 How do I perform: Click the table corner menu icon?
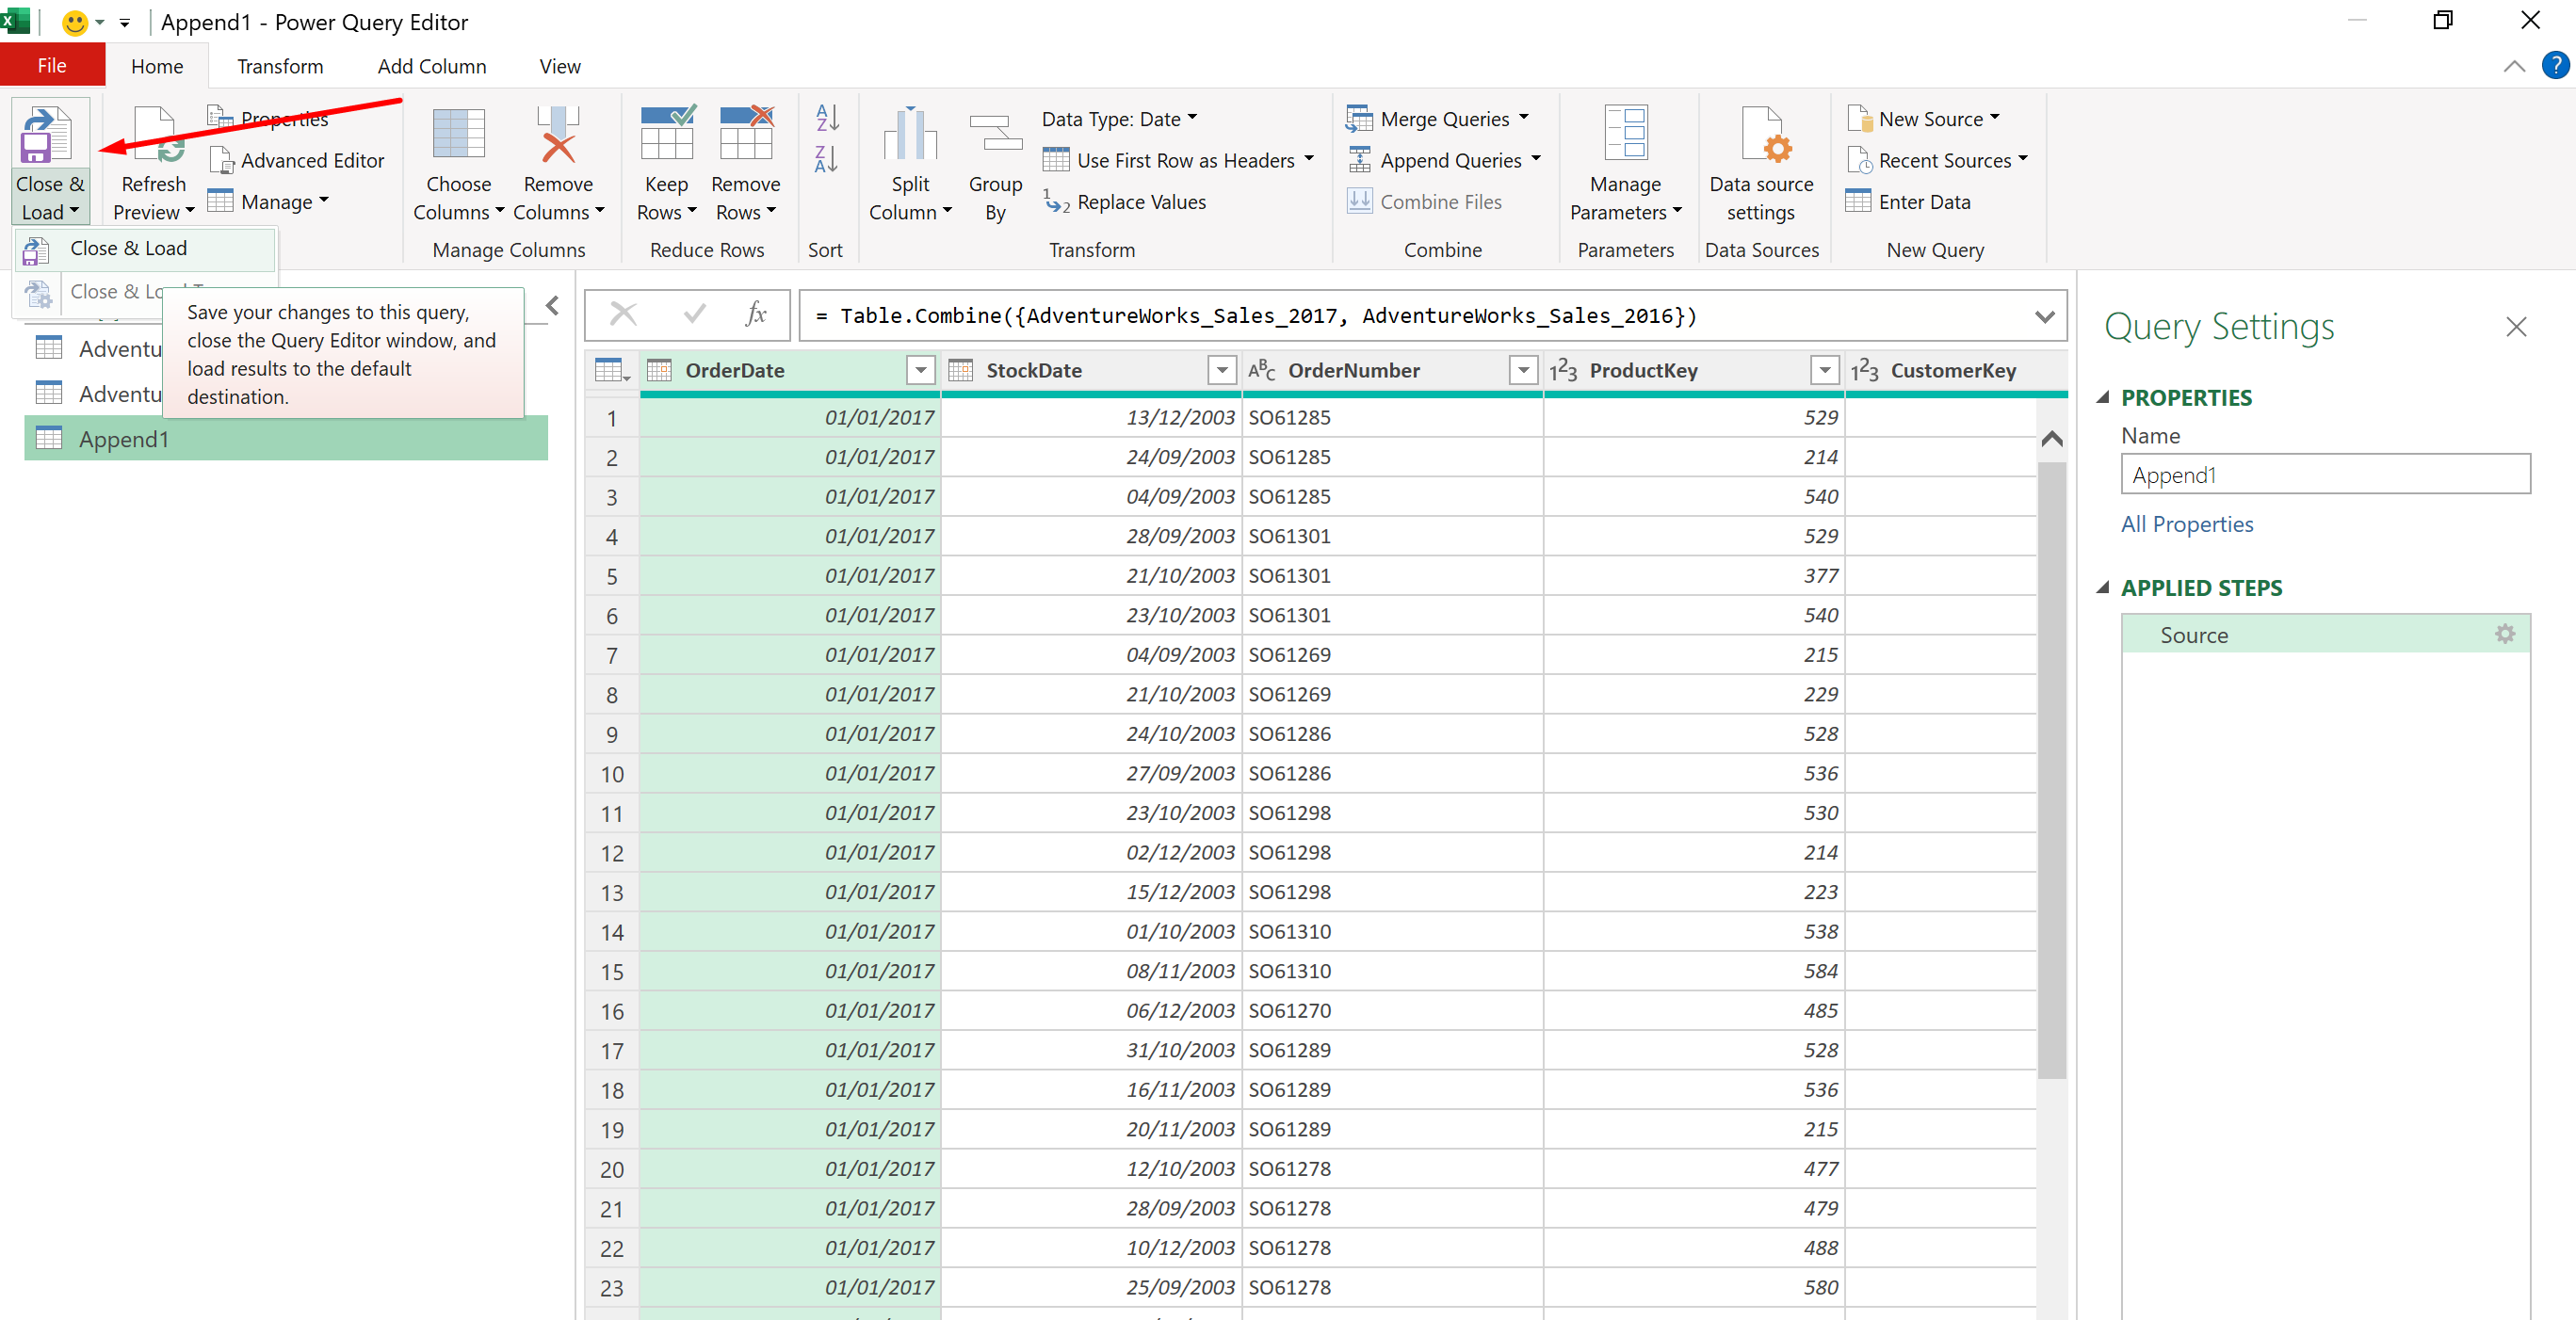tap(611, 371)
